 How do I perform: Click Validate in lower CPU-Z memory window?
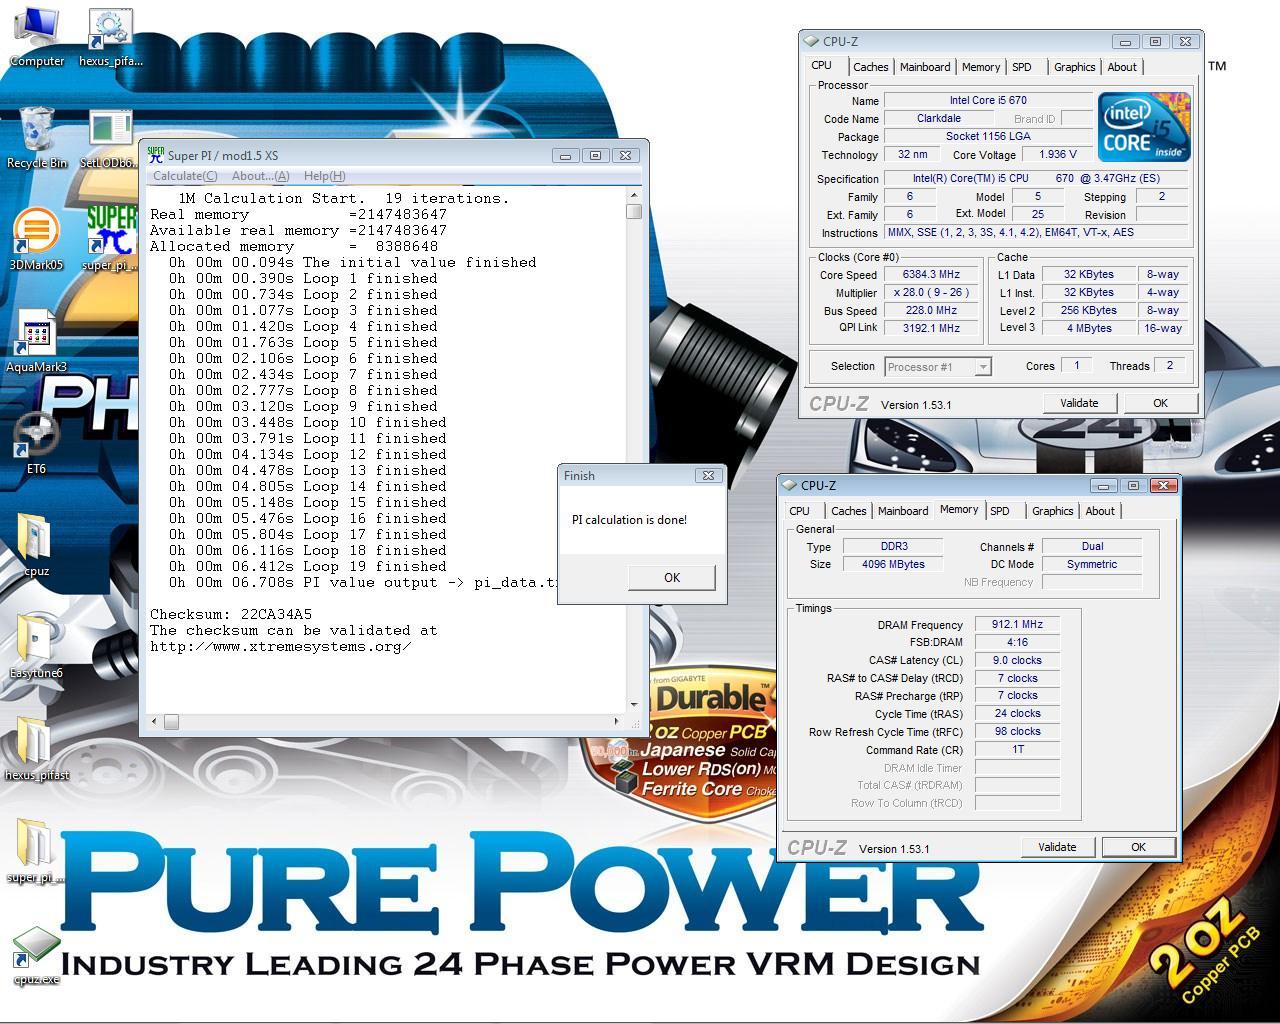[x=1057, y=847]
